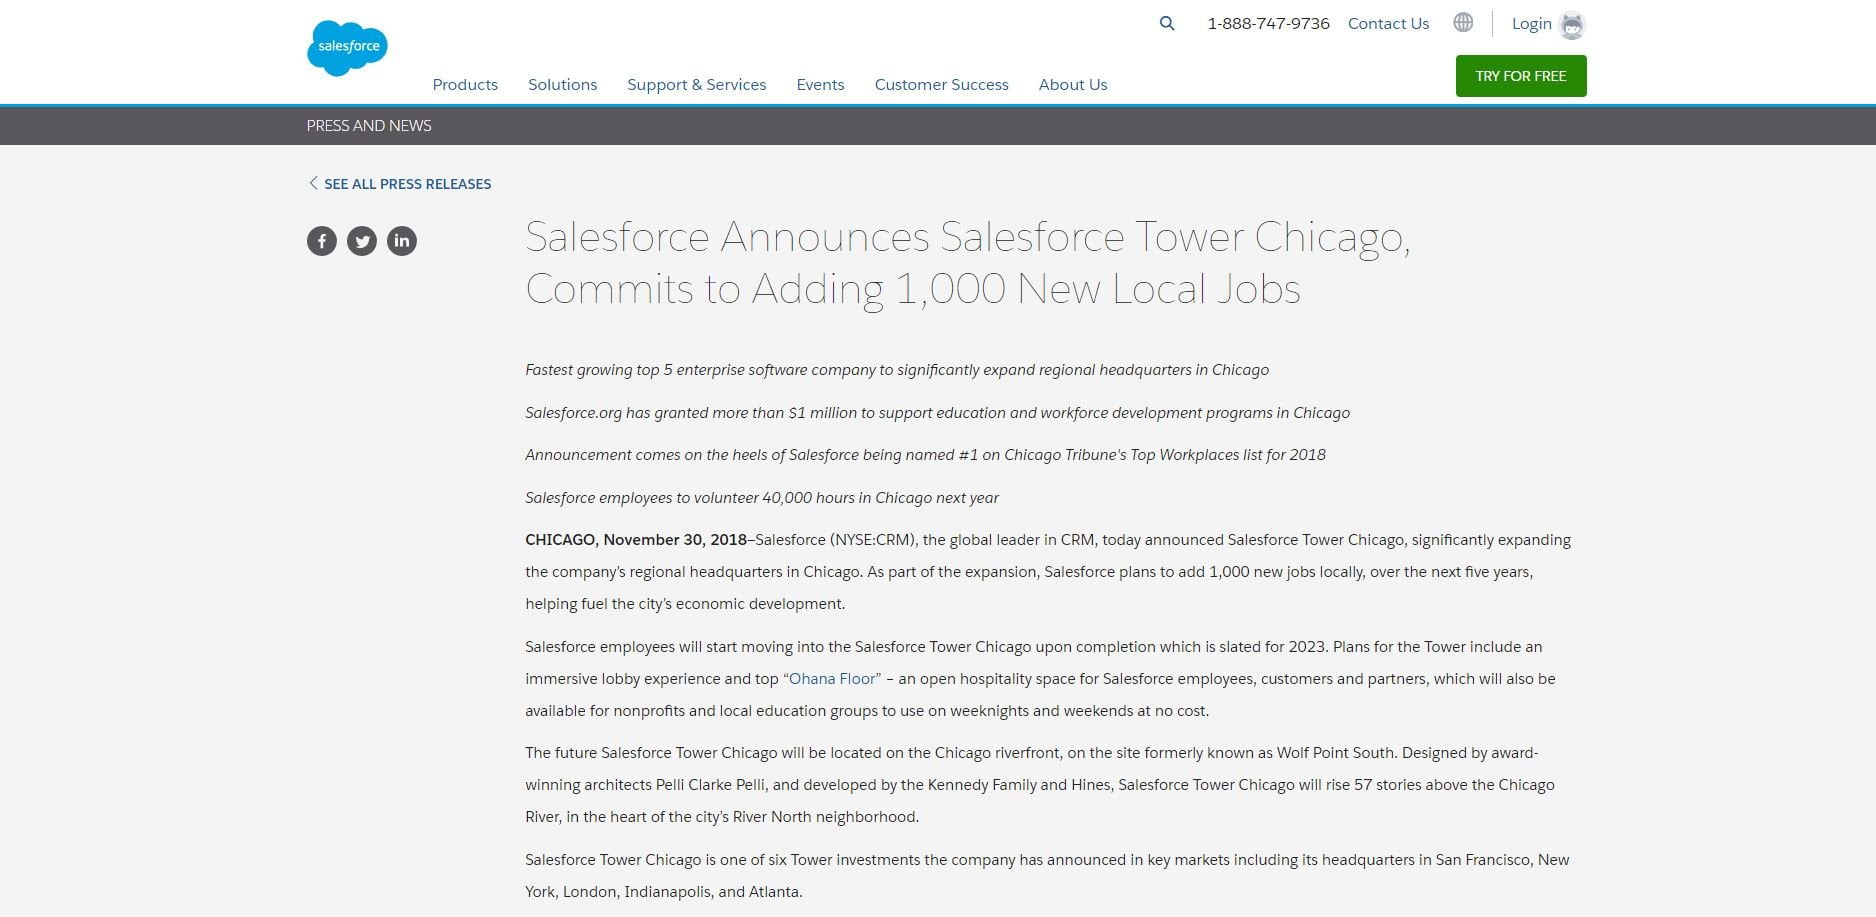Click the Salesforce cloud logo
This screenshot has width=1876, height=917.
[x=347, y=47]
